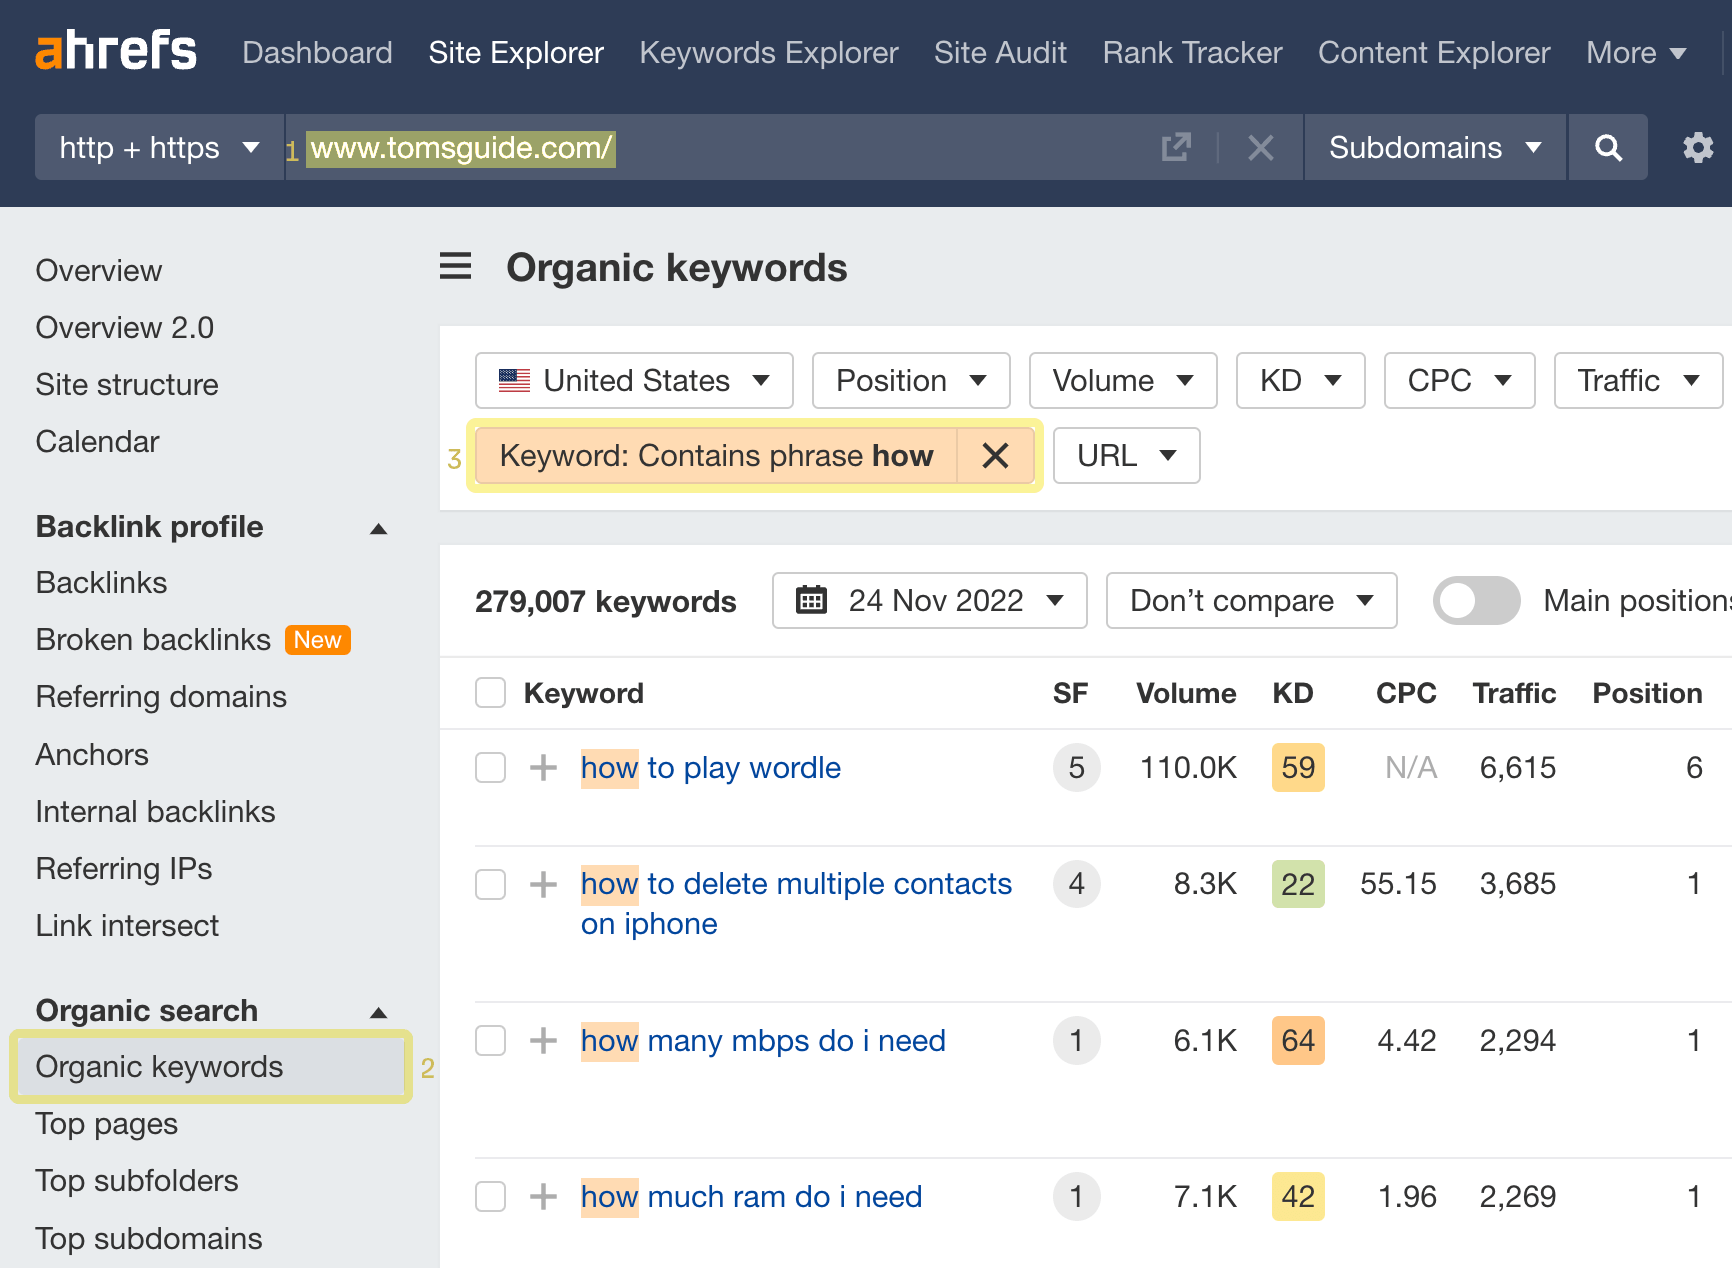Click the open URL in new tab icon
The height and width of the screenshot is (1268, 1732).
coord(1176,148)
